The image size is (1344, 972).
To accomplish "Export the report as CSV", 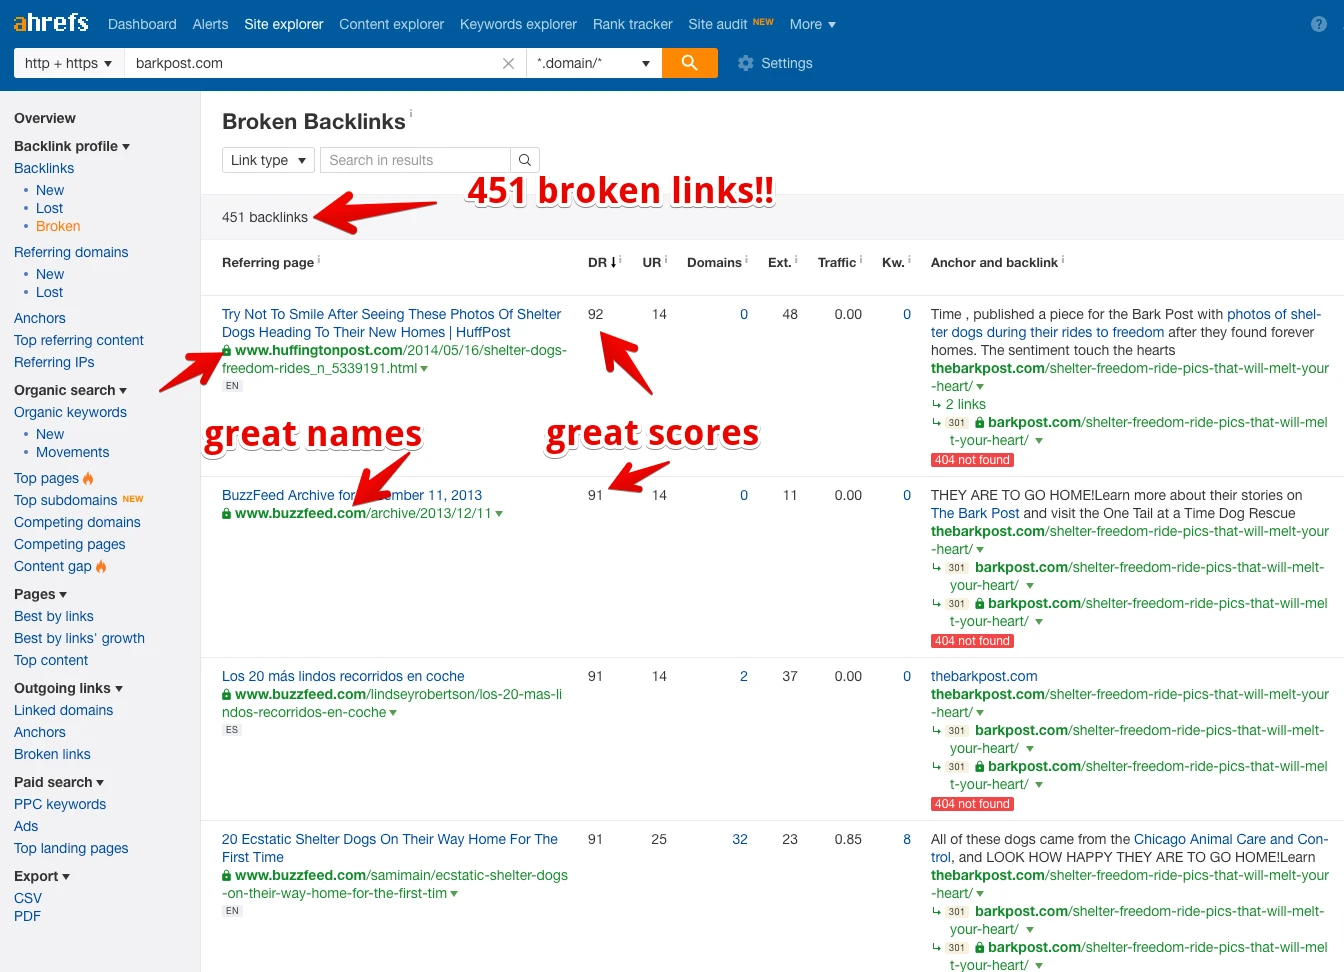I will click(x=27, y=898).
